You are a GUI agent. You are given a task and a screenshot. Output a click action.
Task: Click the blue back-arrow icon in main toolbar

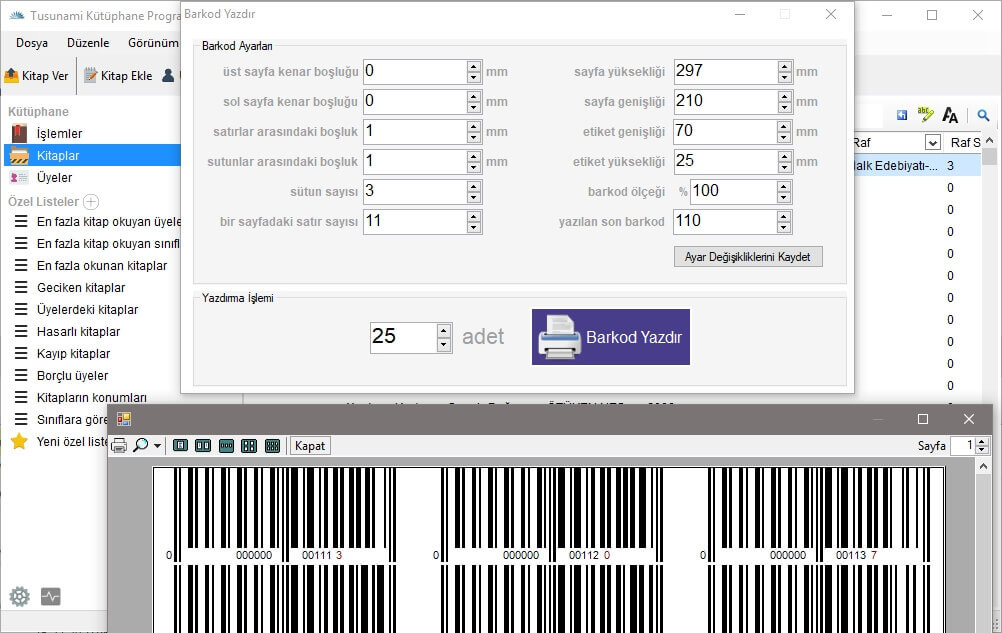point(902,115)
